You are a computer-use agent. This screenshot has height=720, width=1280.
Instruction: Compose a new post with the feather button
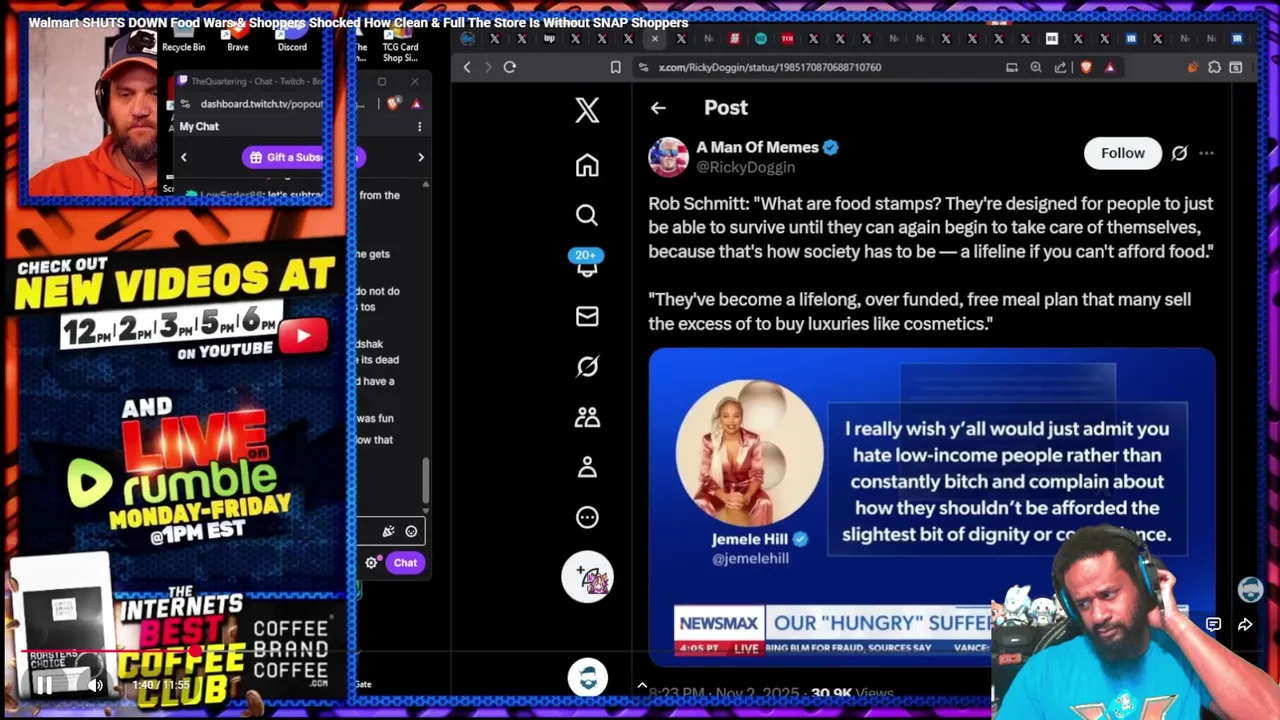[587, 577]
